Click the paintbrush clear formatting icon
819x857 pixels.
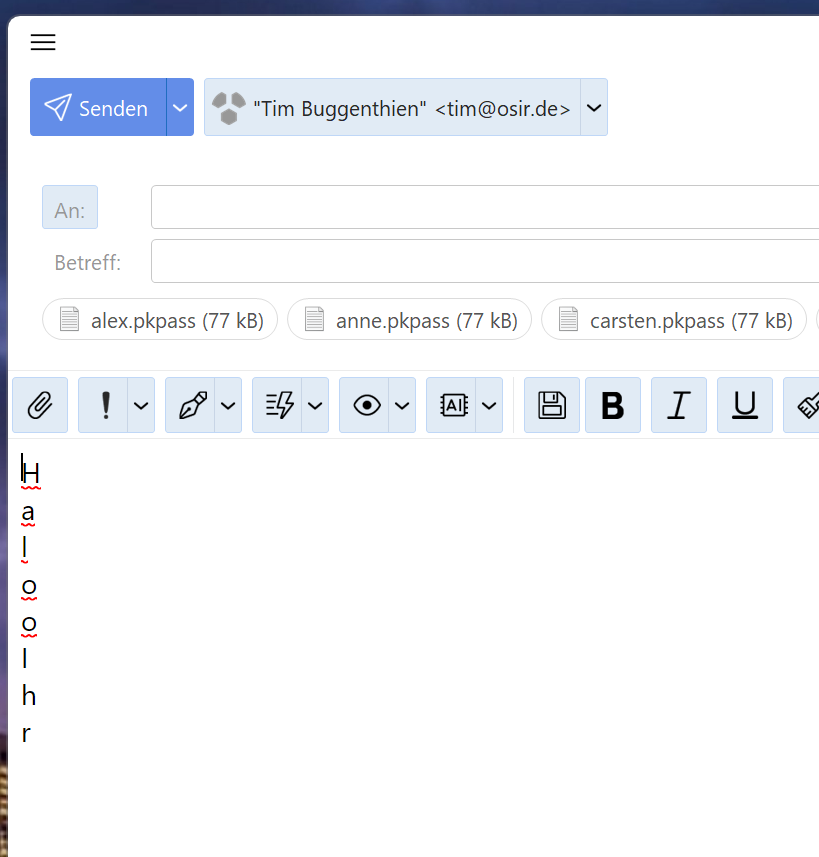(x=806, y=405)
